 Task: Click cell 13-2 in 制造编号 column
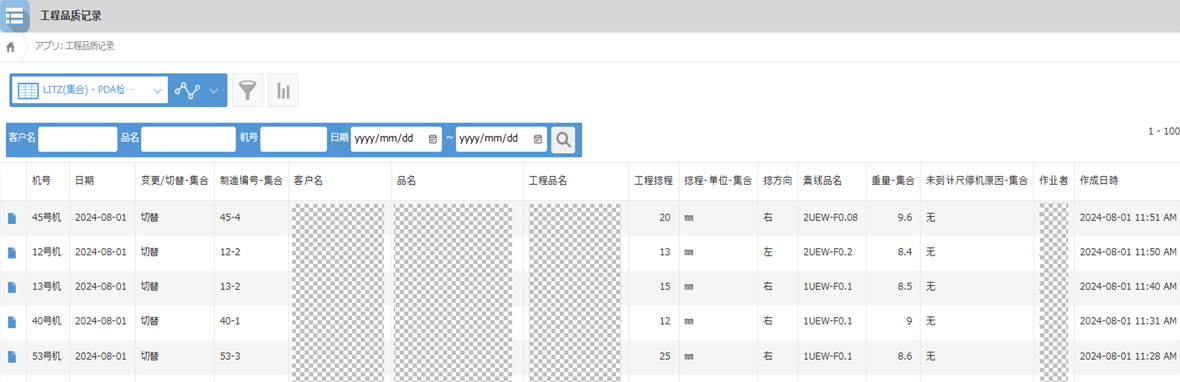230,287
